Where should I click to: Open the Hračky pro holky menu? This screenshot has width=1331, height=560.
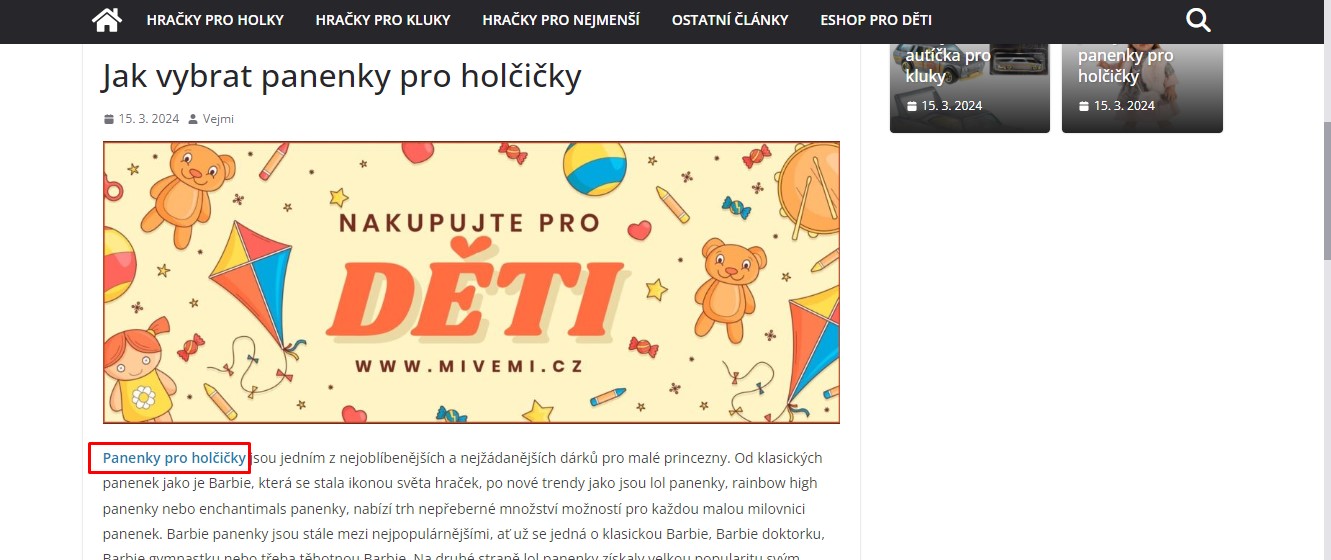pyautogui.click(x=215, y=20)
